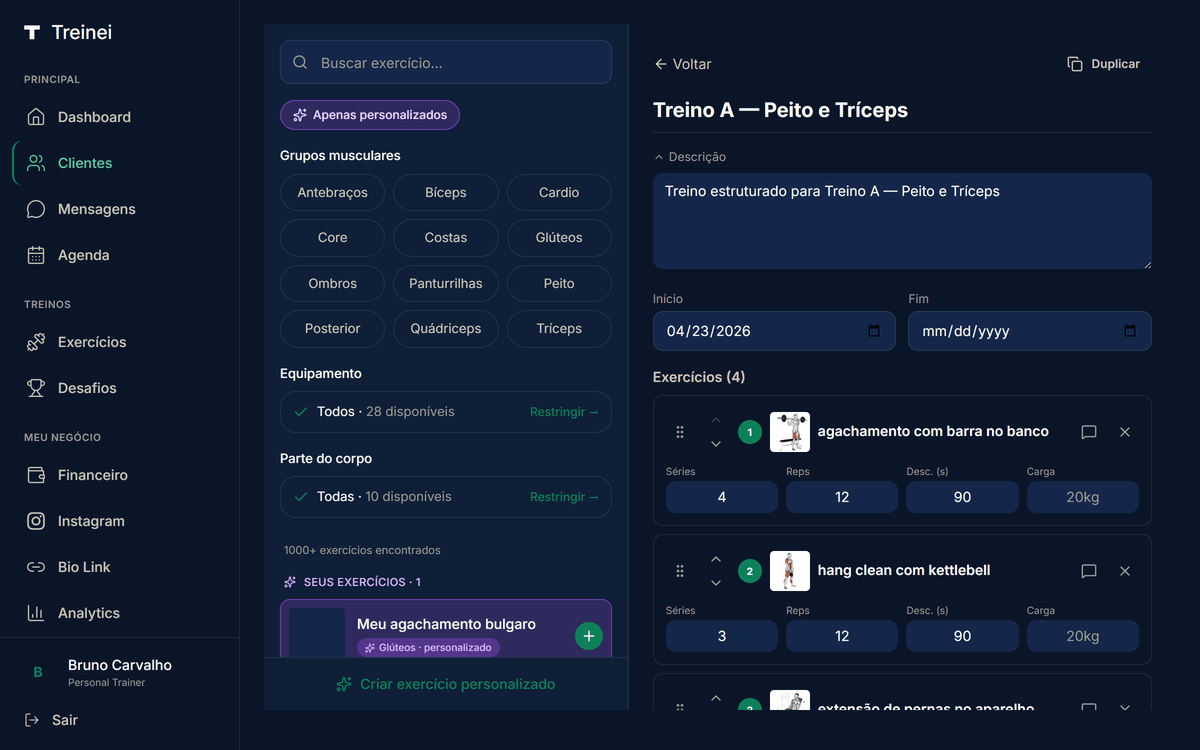Click Criar exercício personalizado button

(x=446, y=684)
